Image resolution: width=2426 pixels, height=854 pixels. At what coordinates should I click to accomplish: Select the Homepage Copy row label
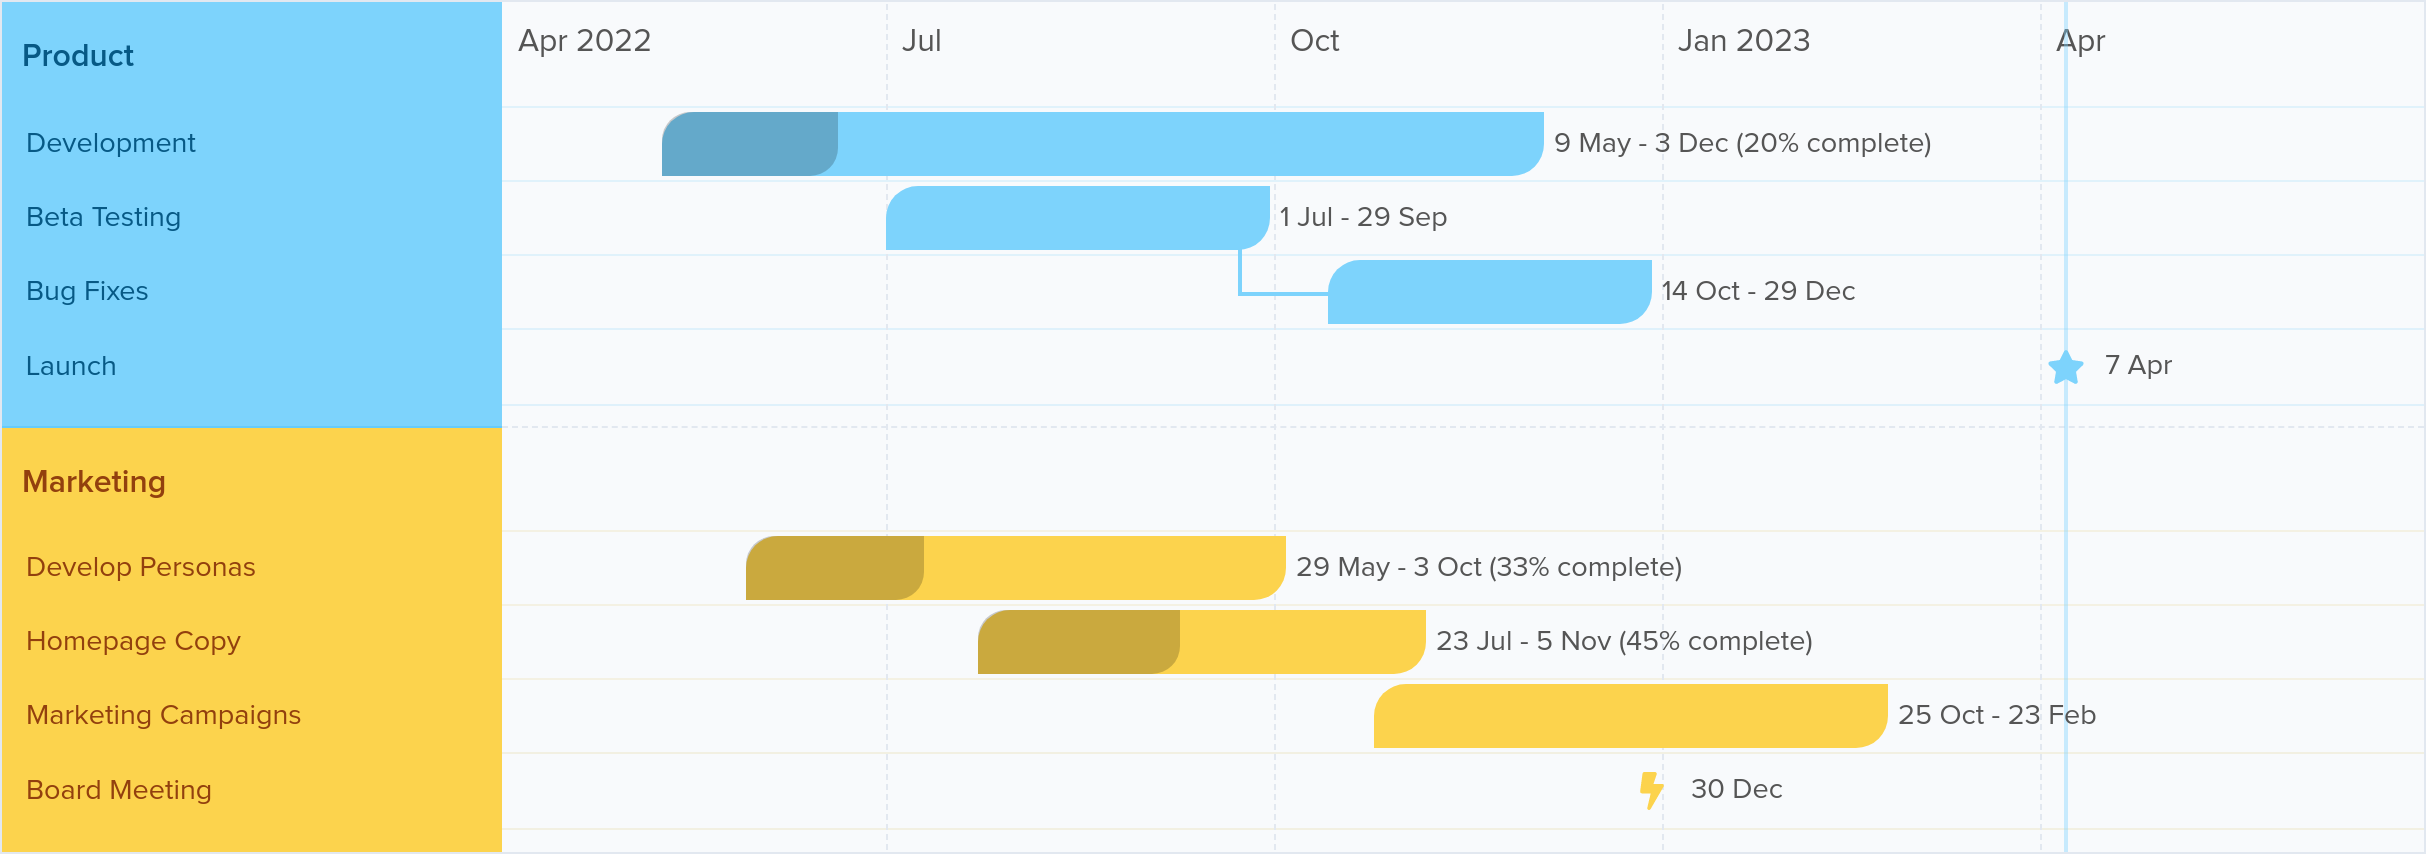[x=134, y=641]
